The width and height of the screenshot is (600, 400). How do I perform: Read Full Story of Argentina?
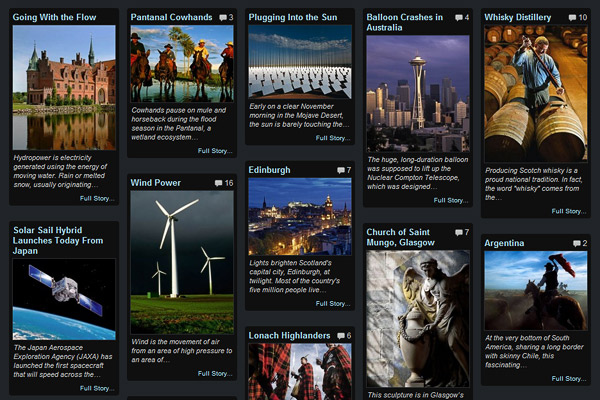pos(568,379)
